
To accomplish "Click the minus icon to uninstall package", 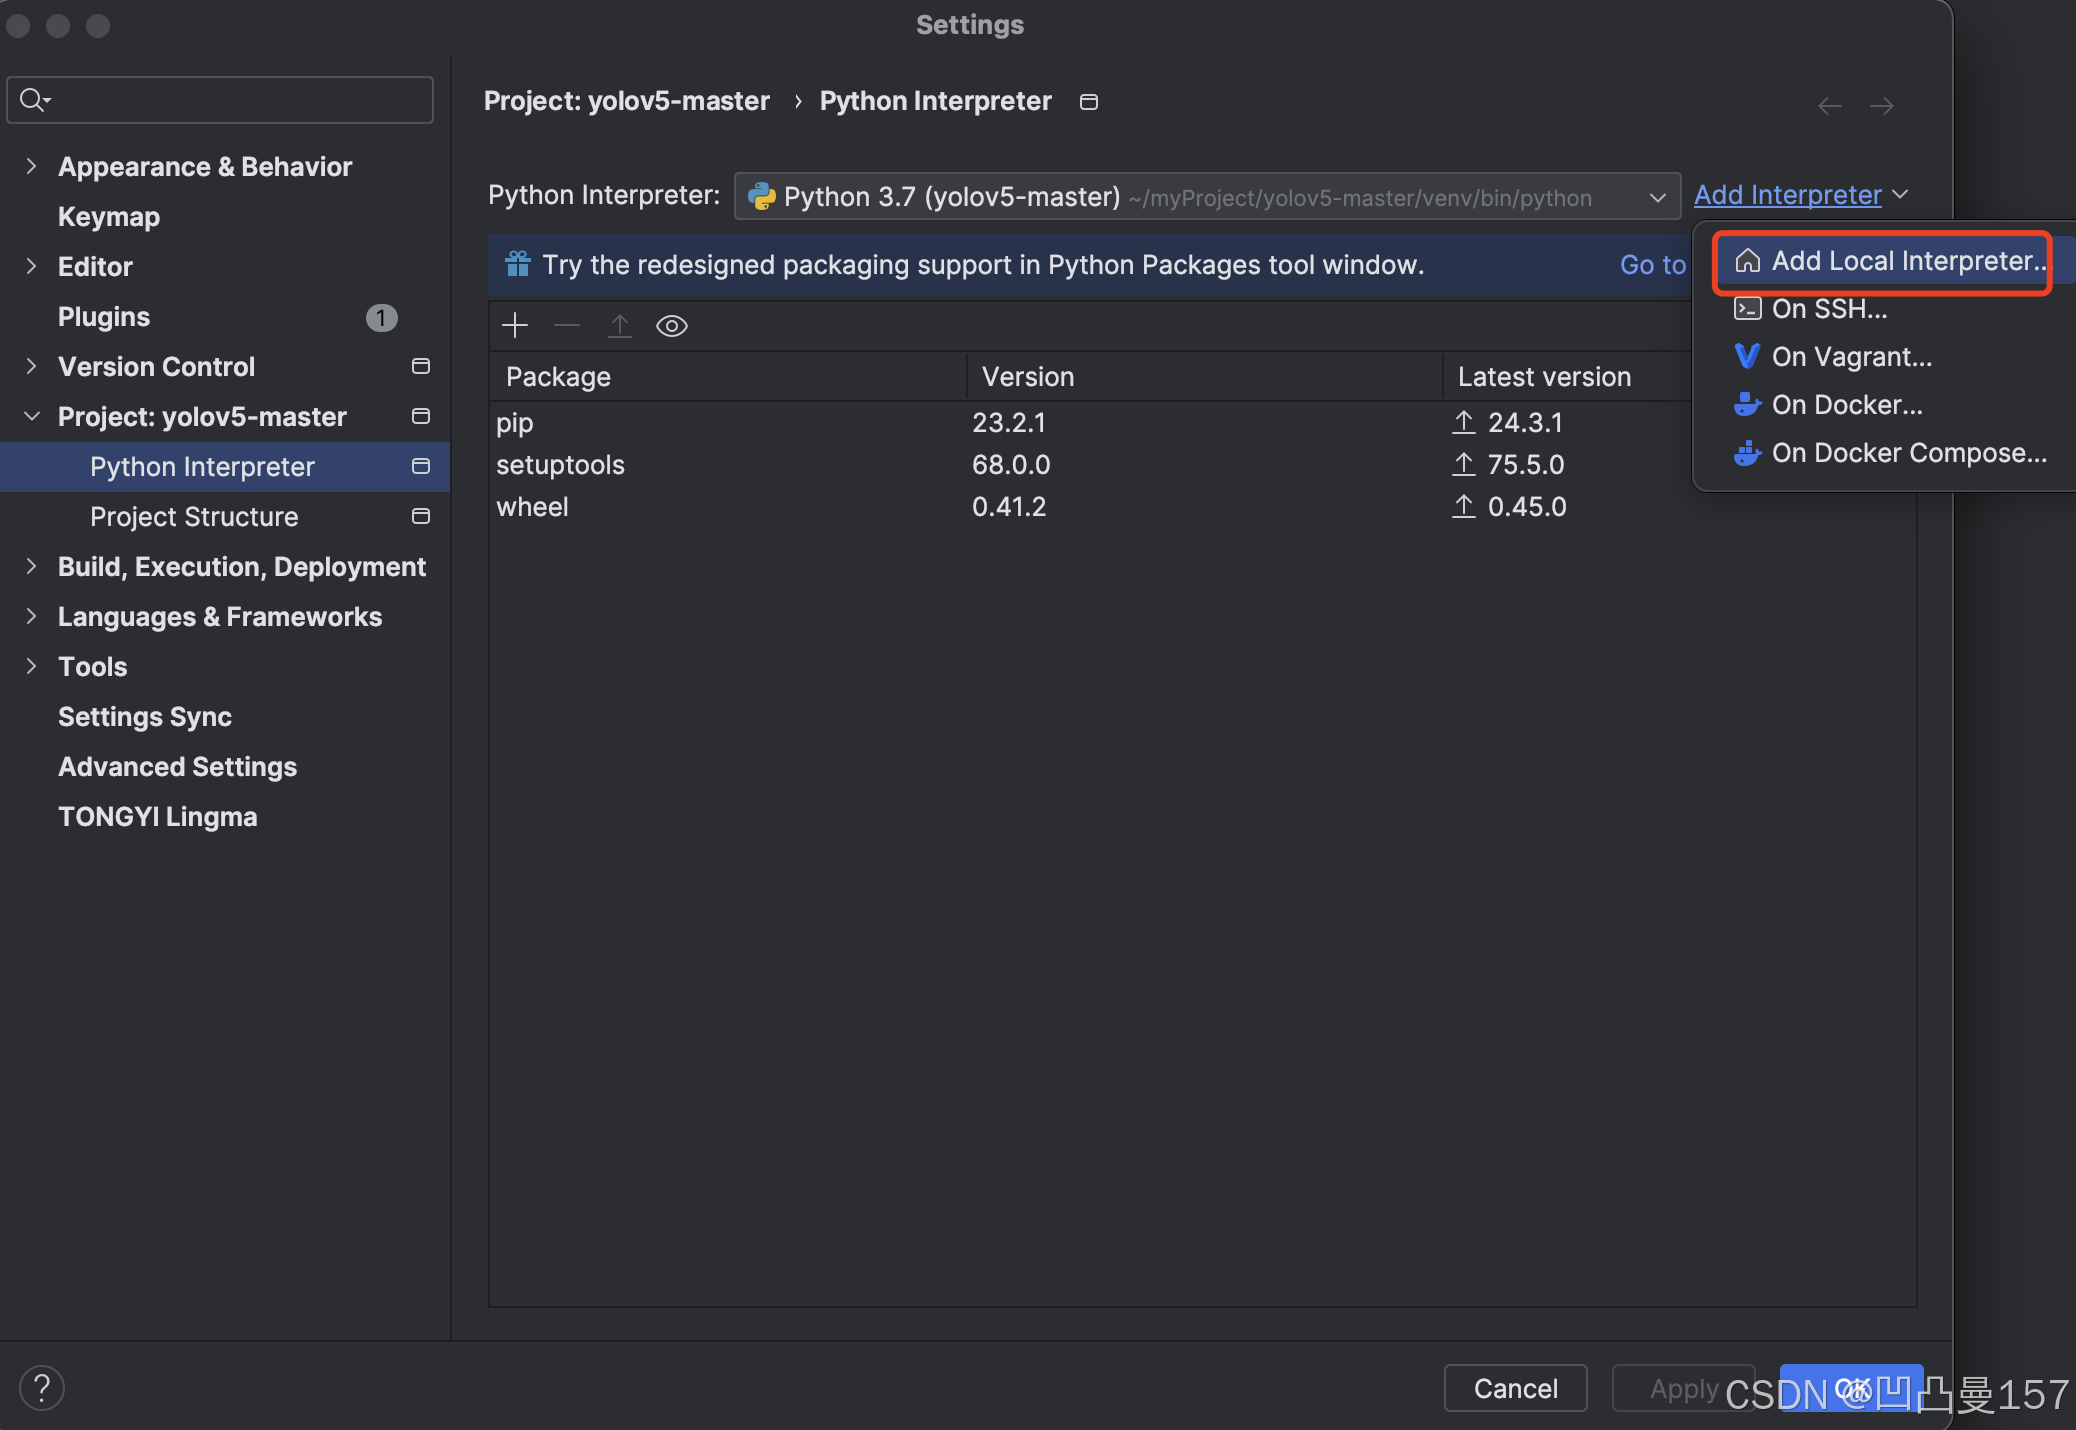I will [567, 325].
